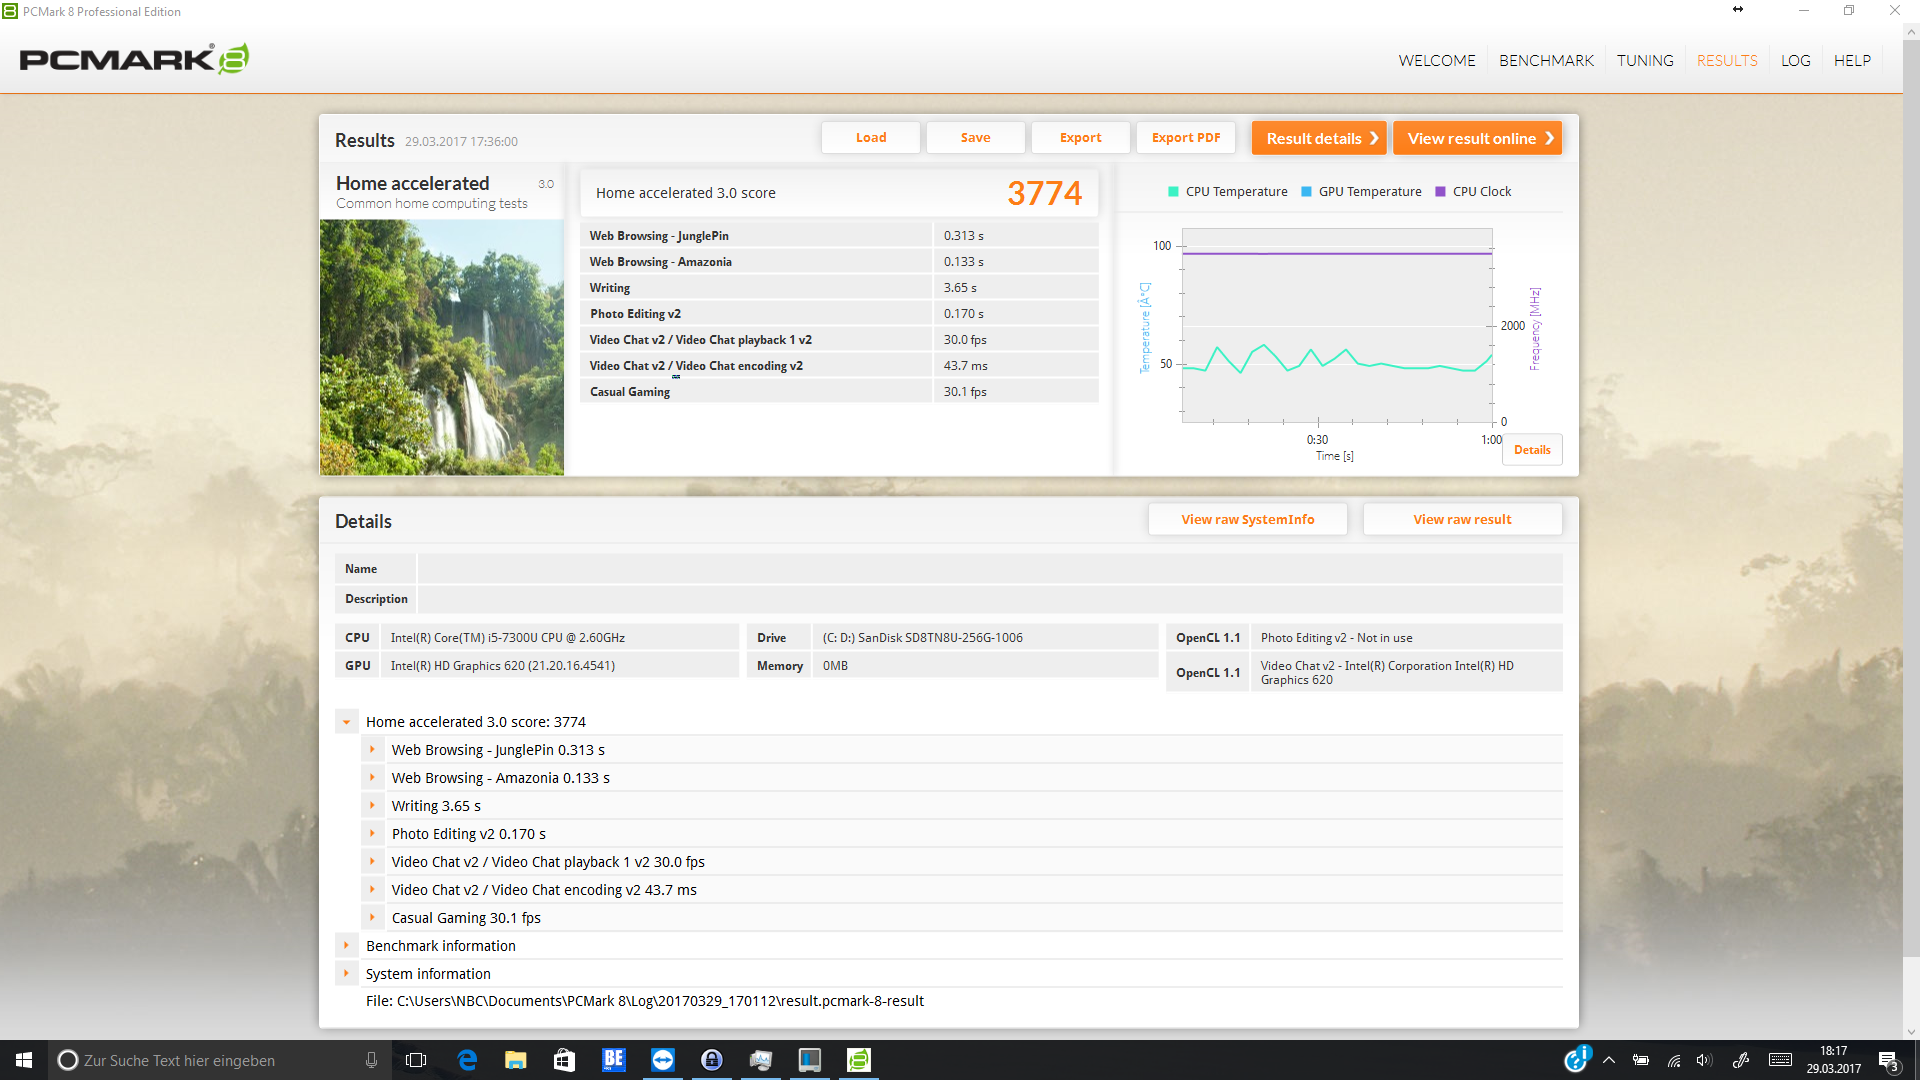Click the Export PDF button
The width and height of the screenshot is (1920, 1080).
(x=1185, y=138)
